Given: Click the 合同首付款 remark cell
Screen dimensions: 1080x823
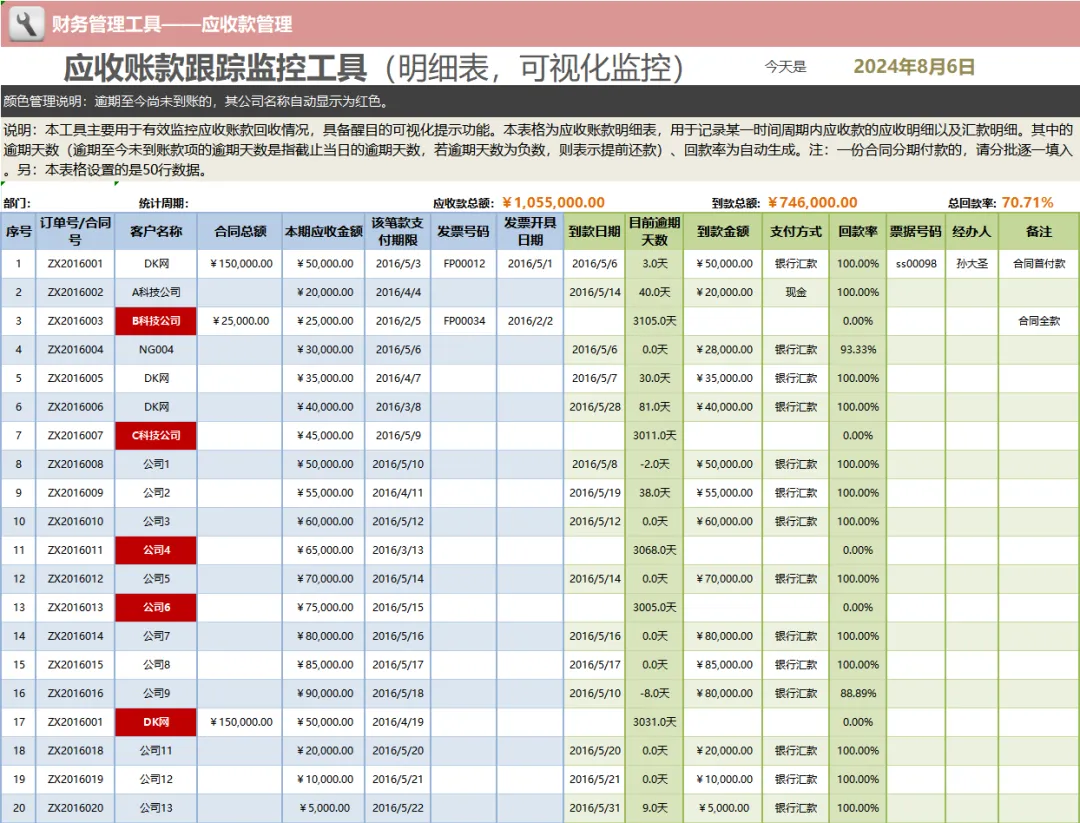Looking at the screenshot, I should pyautogui.click(x=1039, y=264).
